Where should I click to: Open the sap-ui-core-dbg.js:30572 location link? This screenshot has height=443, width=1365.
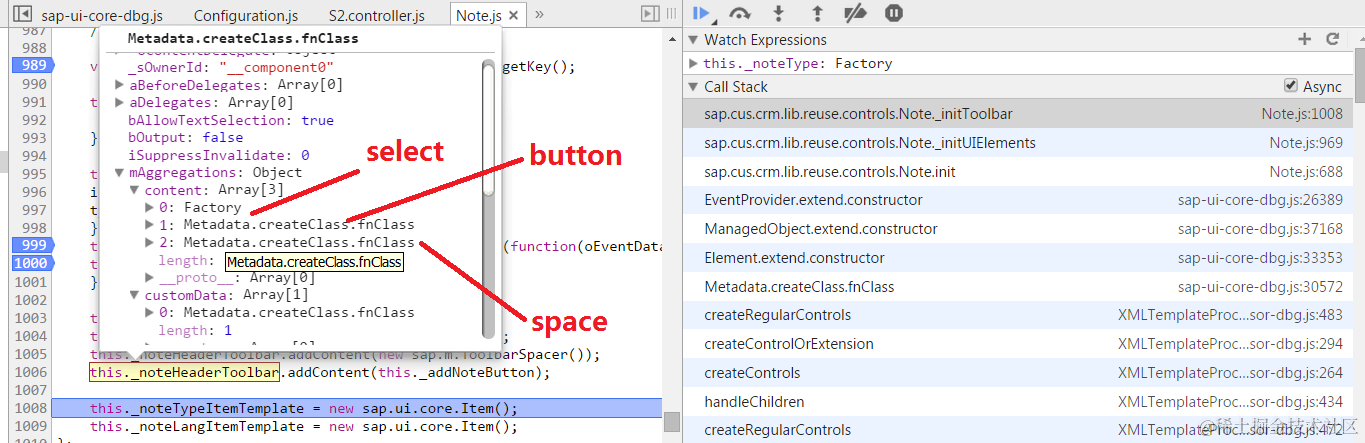(x=1260, y=287)
